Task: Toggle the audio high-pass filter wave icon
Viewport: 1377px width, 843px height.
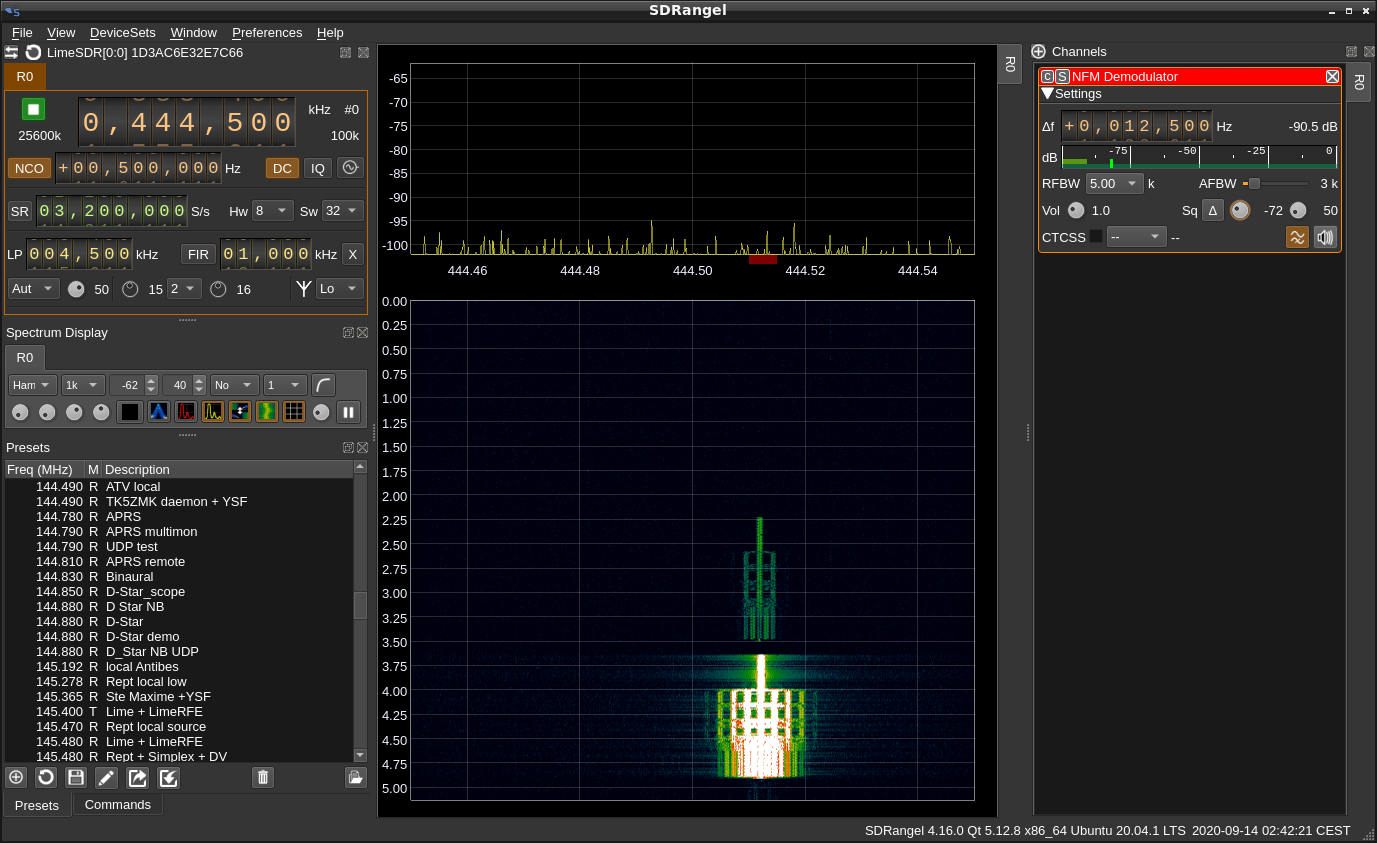Action: pos(1297,237)
